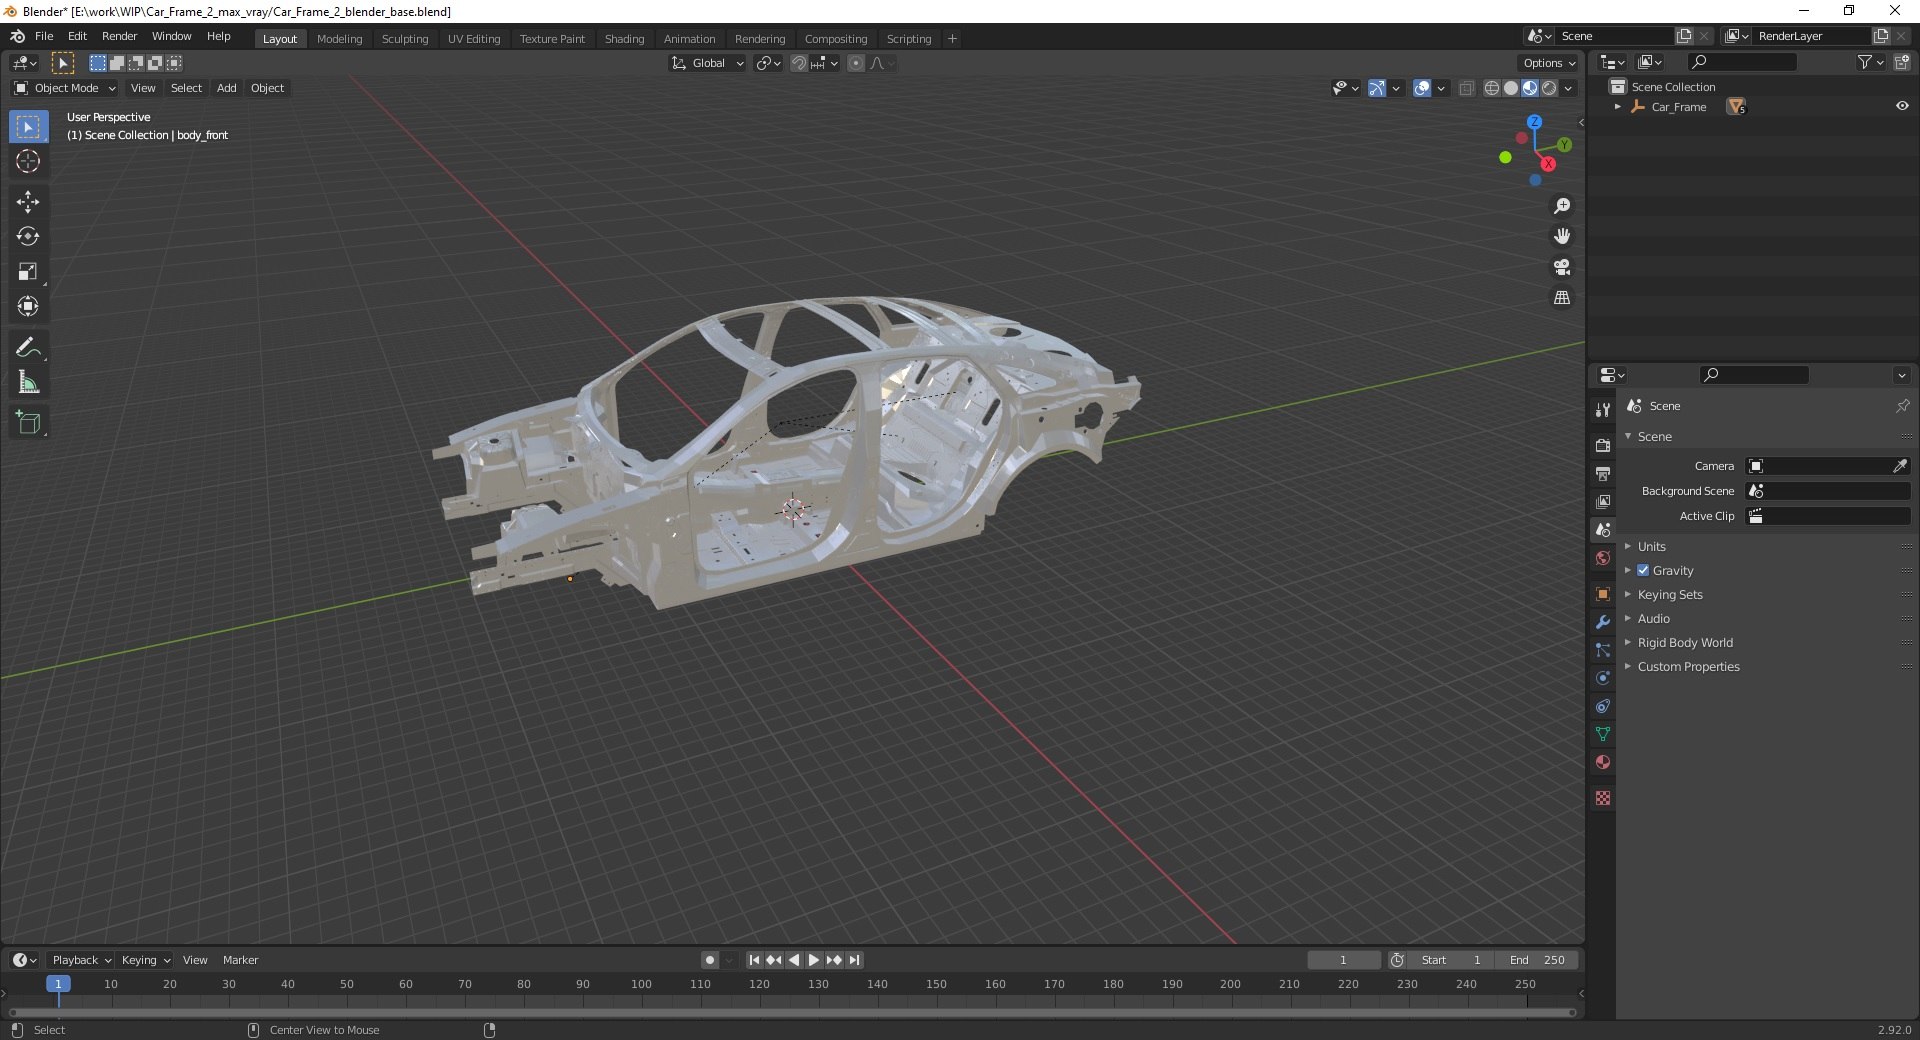Screen dimensions: 1920x1040
Task: Open Render properties tab icon
Action: [1603, 445]
